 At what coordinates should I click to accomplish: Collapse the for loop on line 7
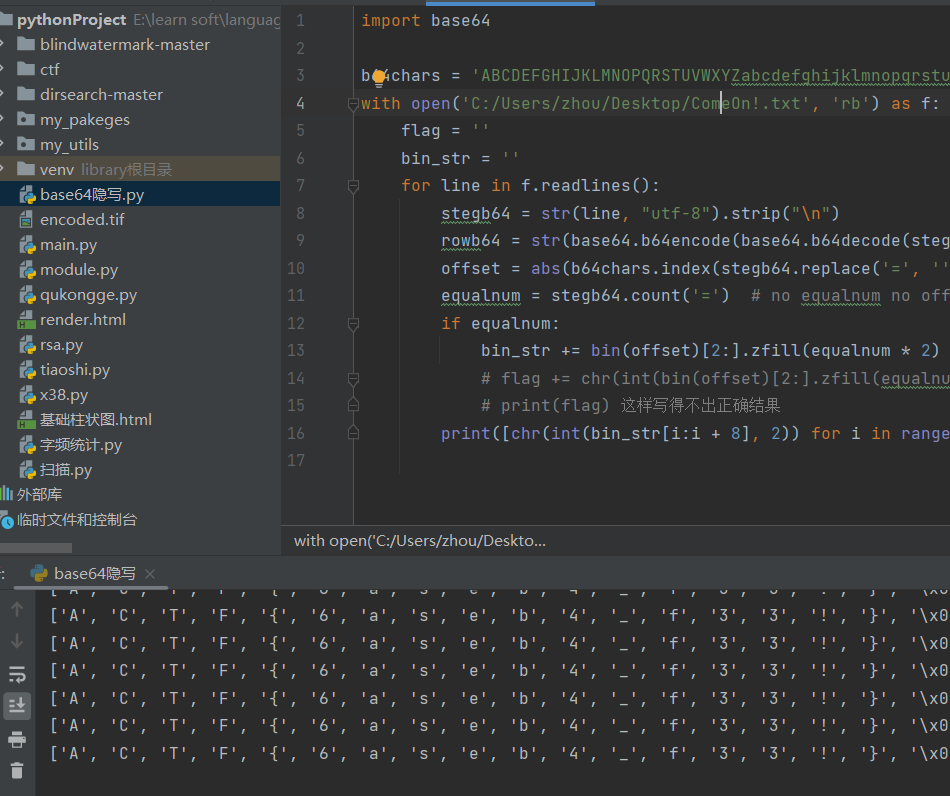coord(354,186)
